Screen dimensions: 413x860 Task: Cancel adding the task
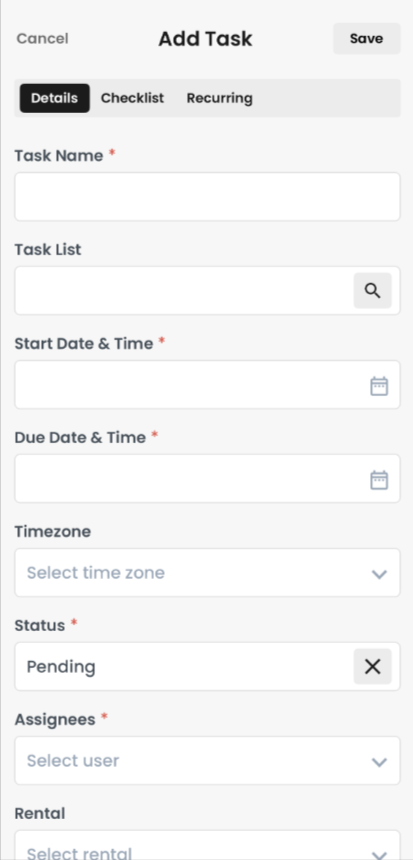42,38
